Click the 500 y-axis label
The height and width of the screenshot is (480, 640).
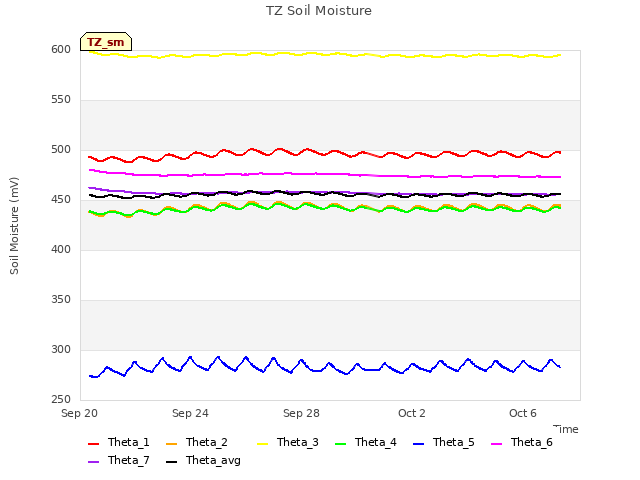click(x=61, y=149)
